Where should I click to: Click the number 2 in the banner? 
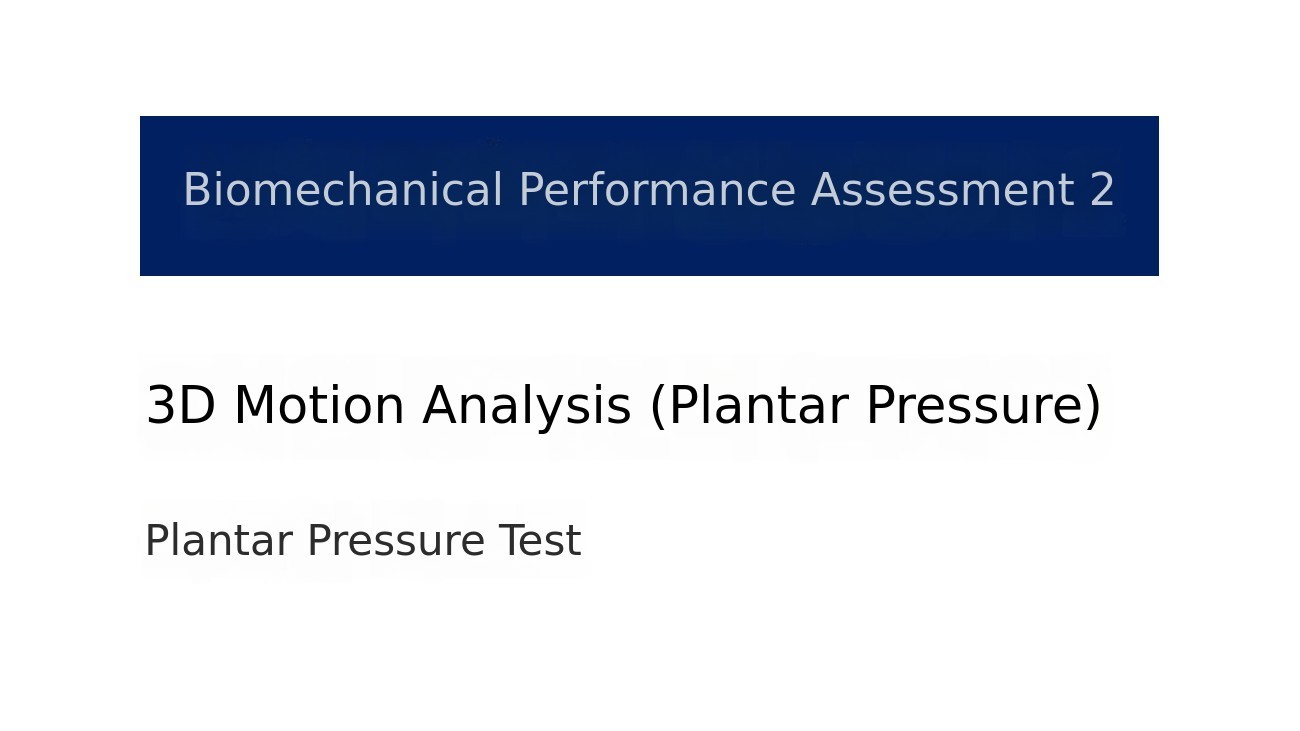click(1102, 190)
